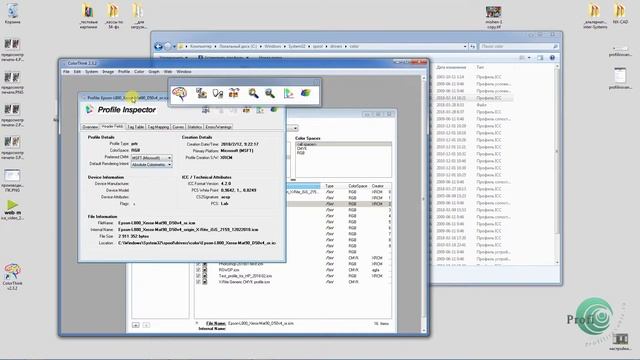Select the ColorThink v2.3.2 desktop shortcut
The image size is (640, 360).
[12, 276]
